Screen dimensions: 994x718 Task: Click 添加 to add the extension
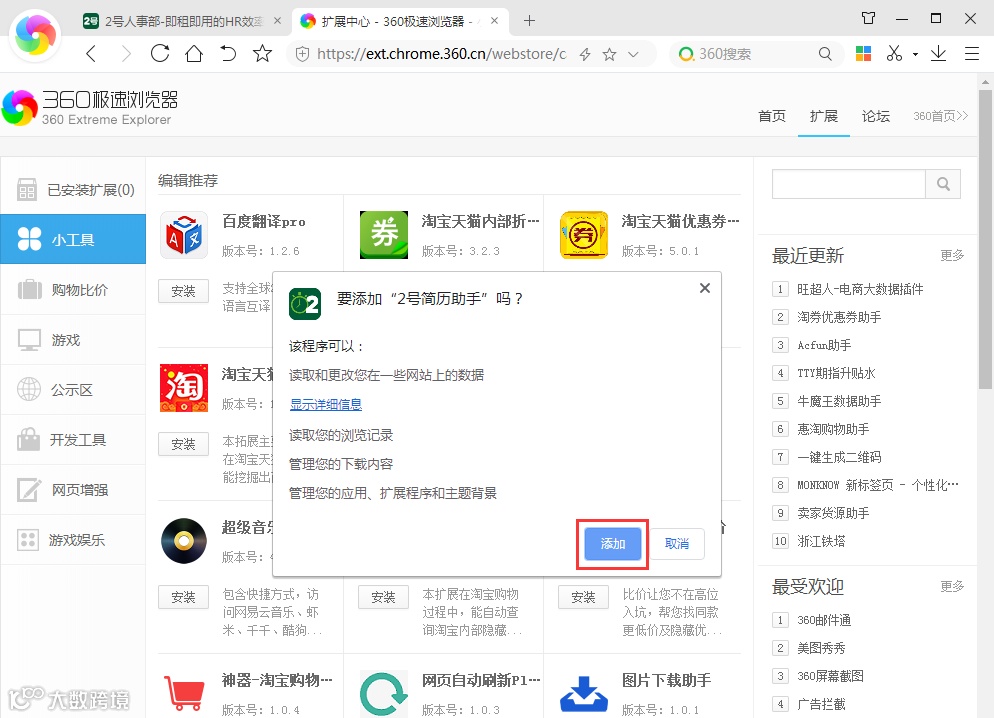(x=612, y=544)
